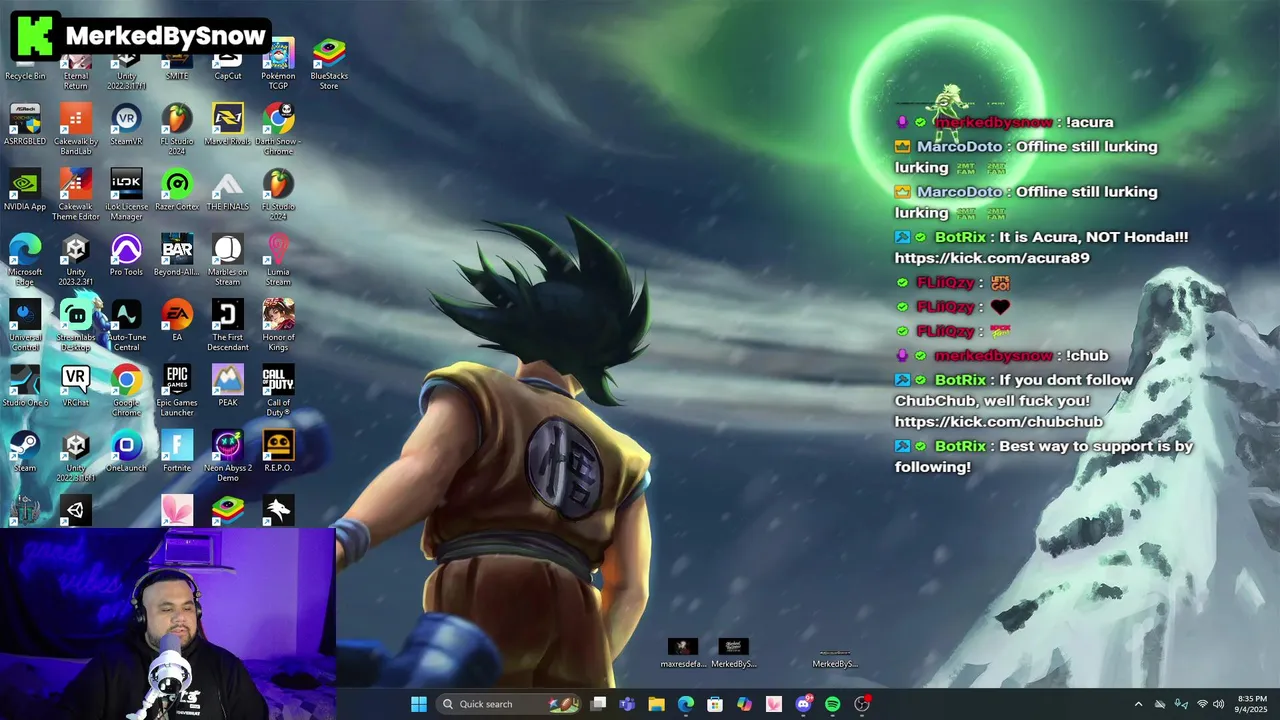Viewport: 1280px width, 720px height.
Task: Launch Razer Cortex
Action: (177, 190)
